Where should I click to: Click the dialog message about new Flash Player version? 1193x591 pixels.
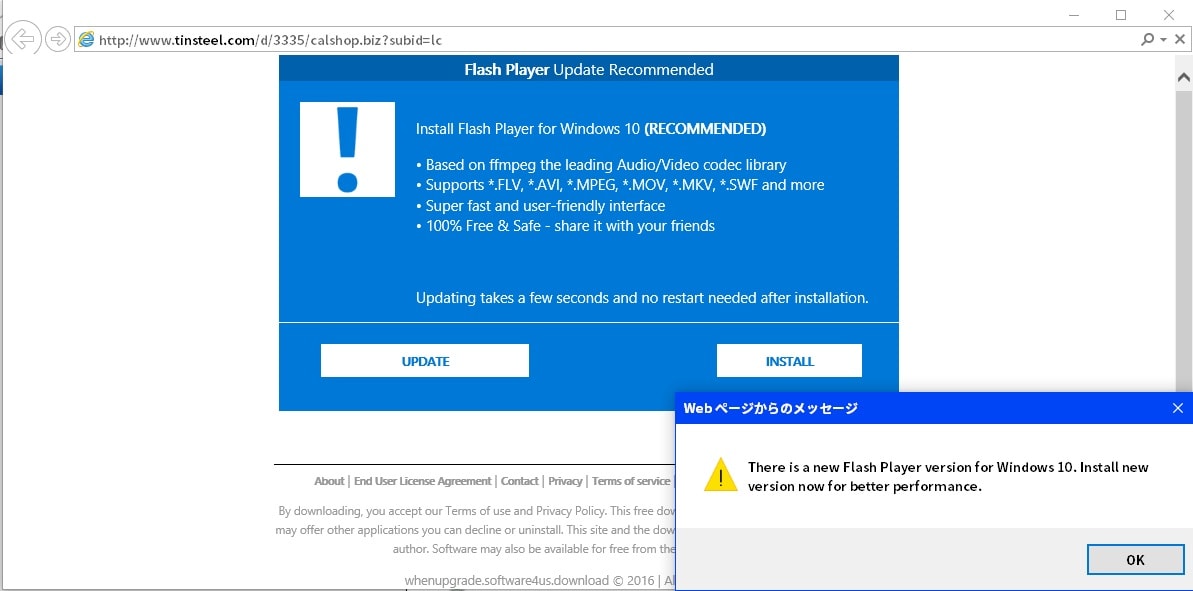(x=948, y=477)
